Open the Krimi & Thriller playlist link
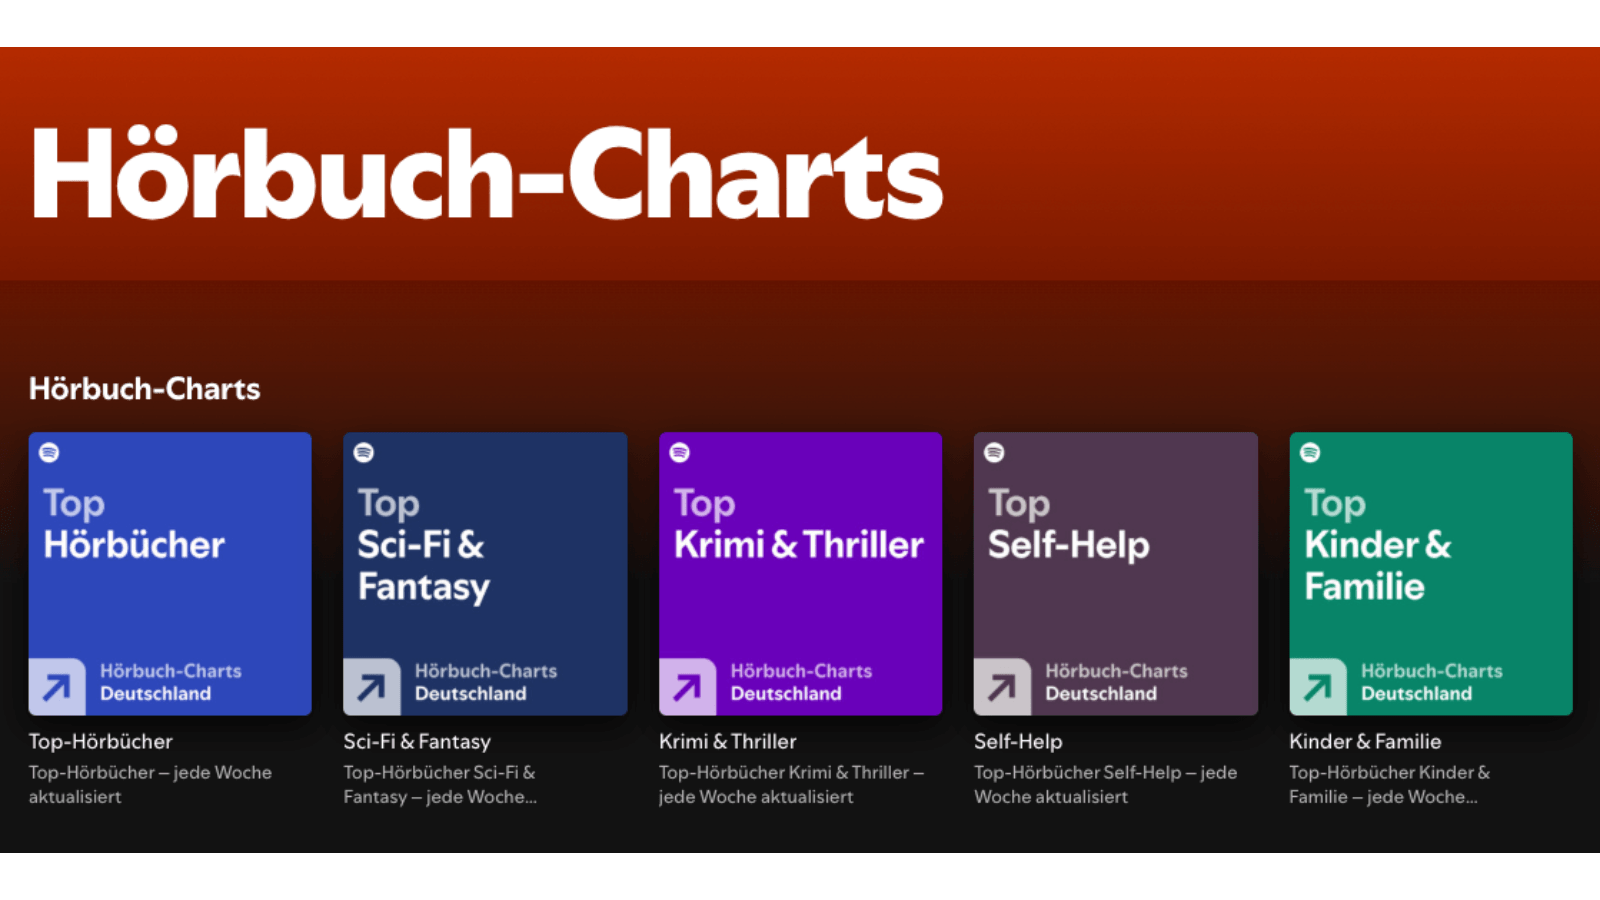Viewport: 1600px width, 900px height. [727, 741]
